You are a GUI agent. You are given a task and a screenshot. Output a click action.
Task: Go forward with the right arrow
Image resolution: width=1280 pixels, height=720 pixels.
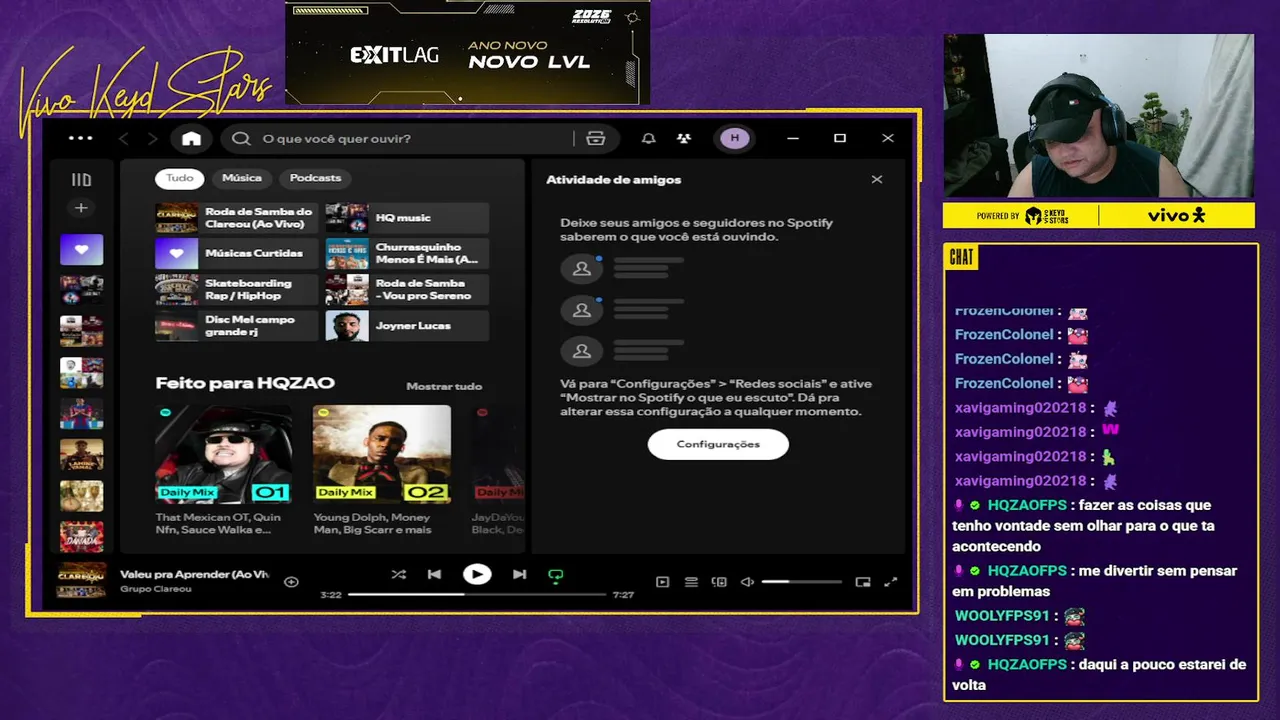pyautogui.click(x=152, y=138)
